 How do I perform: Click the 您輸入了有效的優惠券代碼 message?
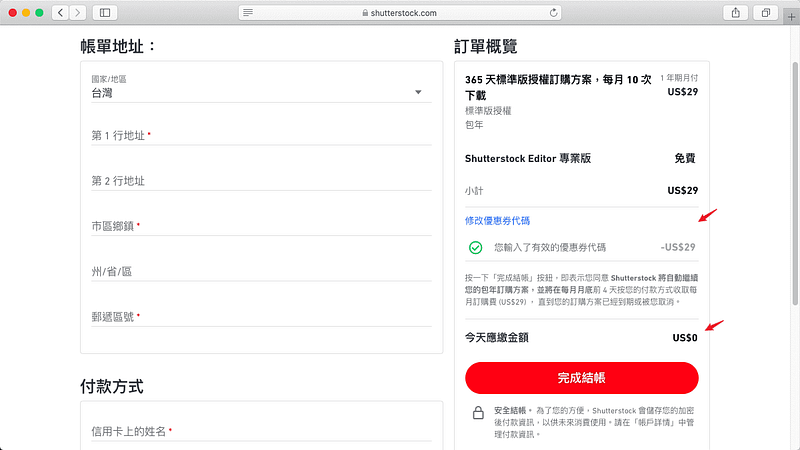point(550,247)
